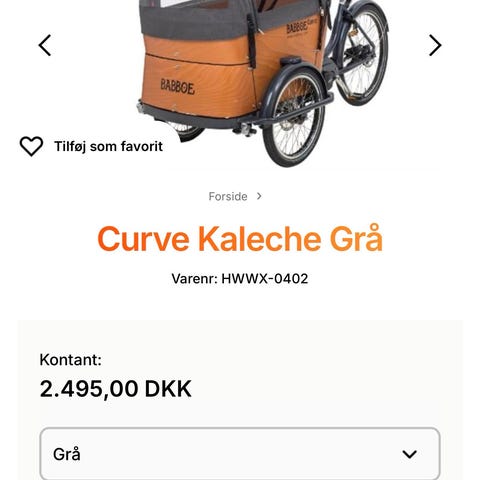Open the Grå color dropdown

(240, 454)
